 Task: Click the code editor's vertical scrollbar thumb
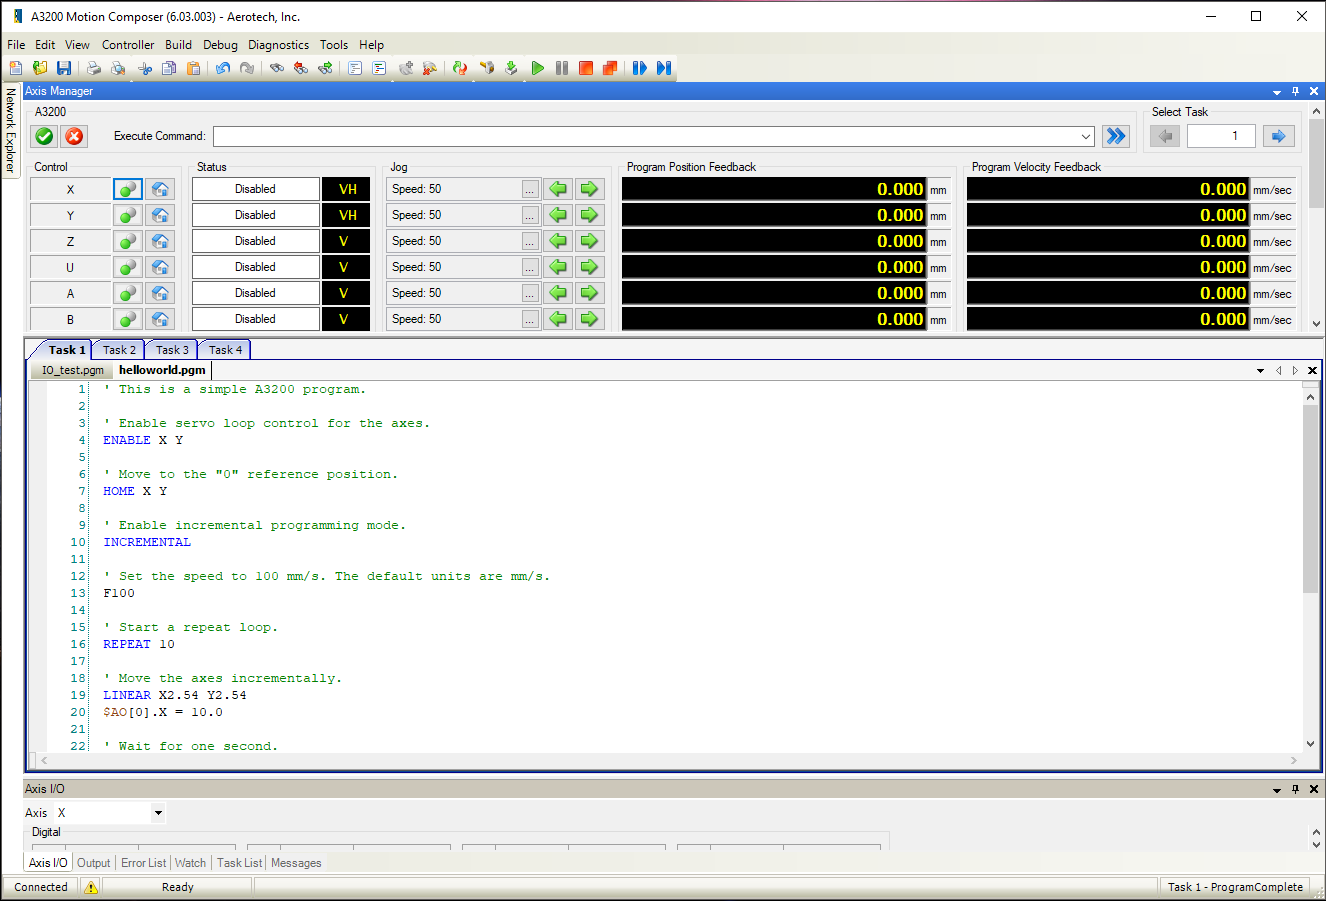(x=1310, y=497)
